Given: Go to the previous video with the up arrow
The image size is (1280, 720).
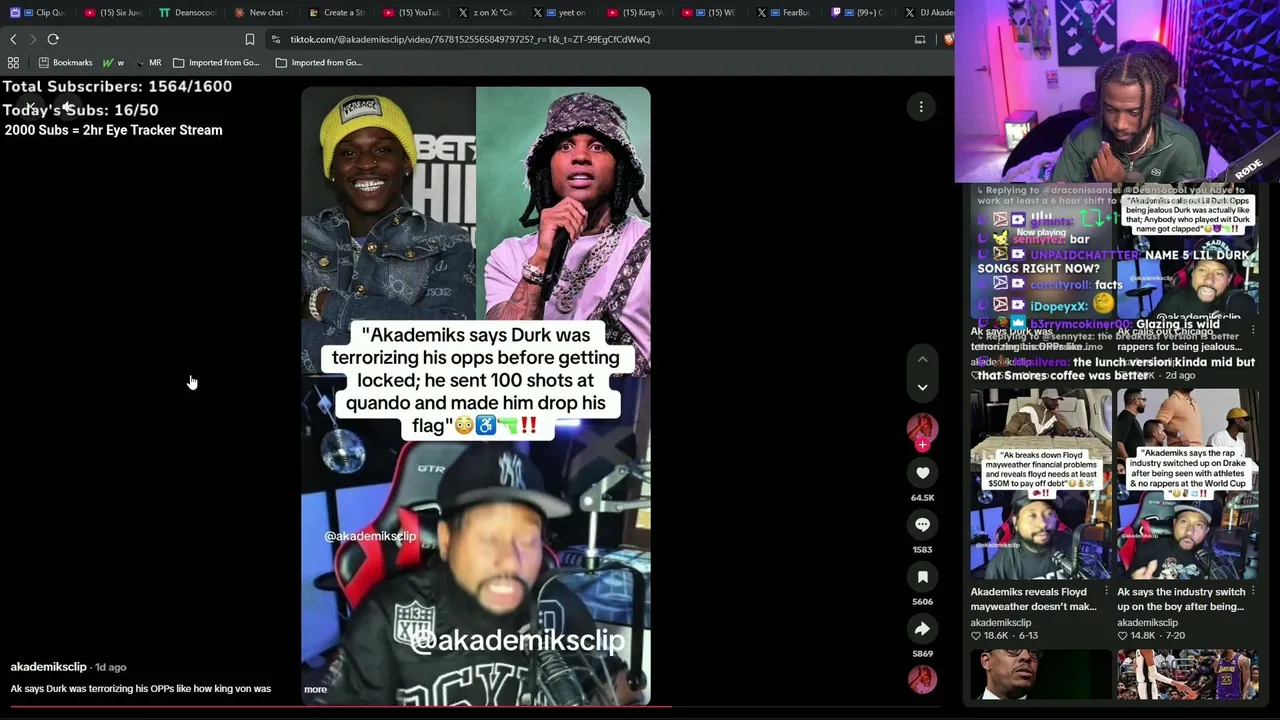Looking at the screenshot, I should pos(922,359).
